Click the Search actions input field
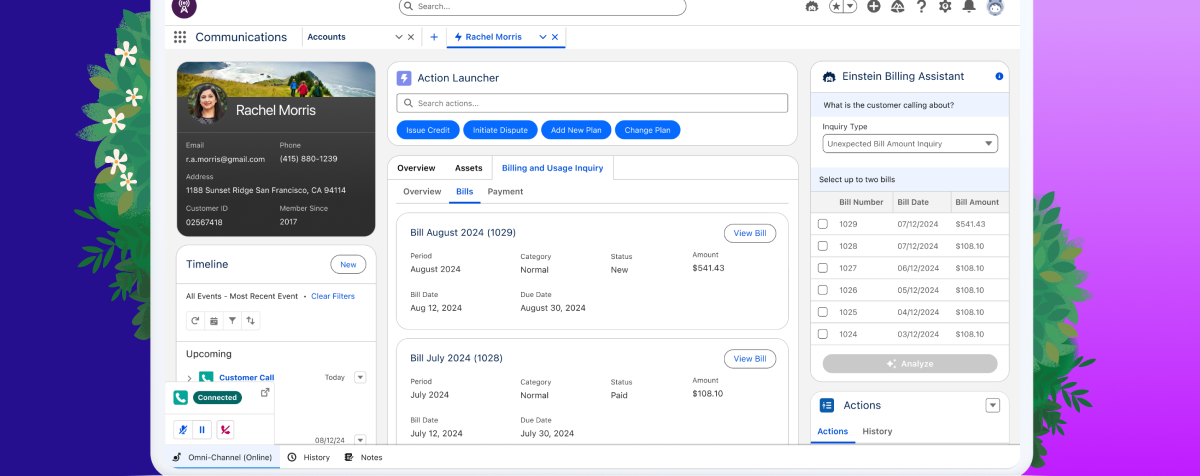The height and width of the screenshot is (476, 1200). [x=592, y=103]
